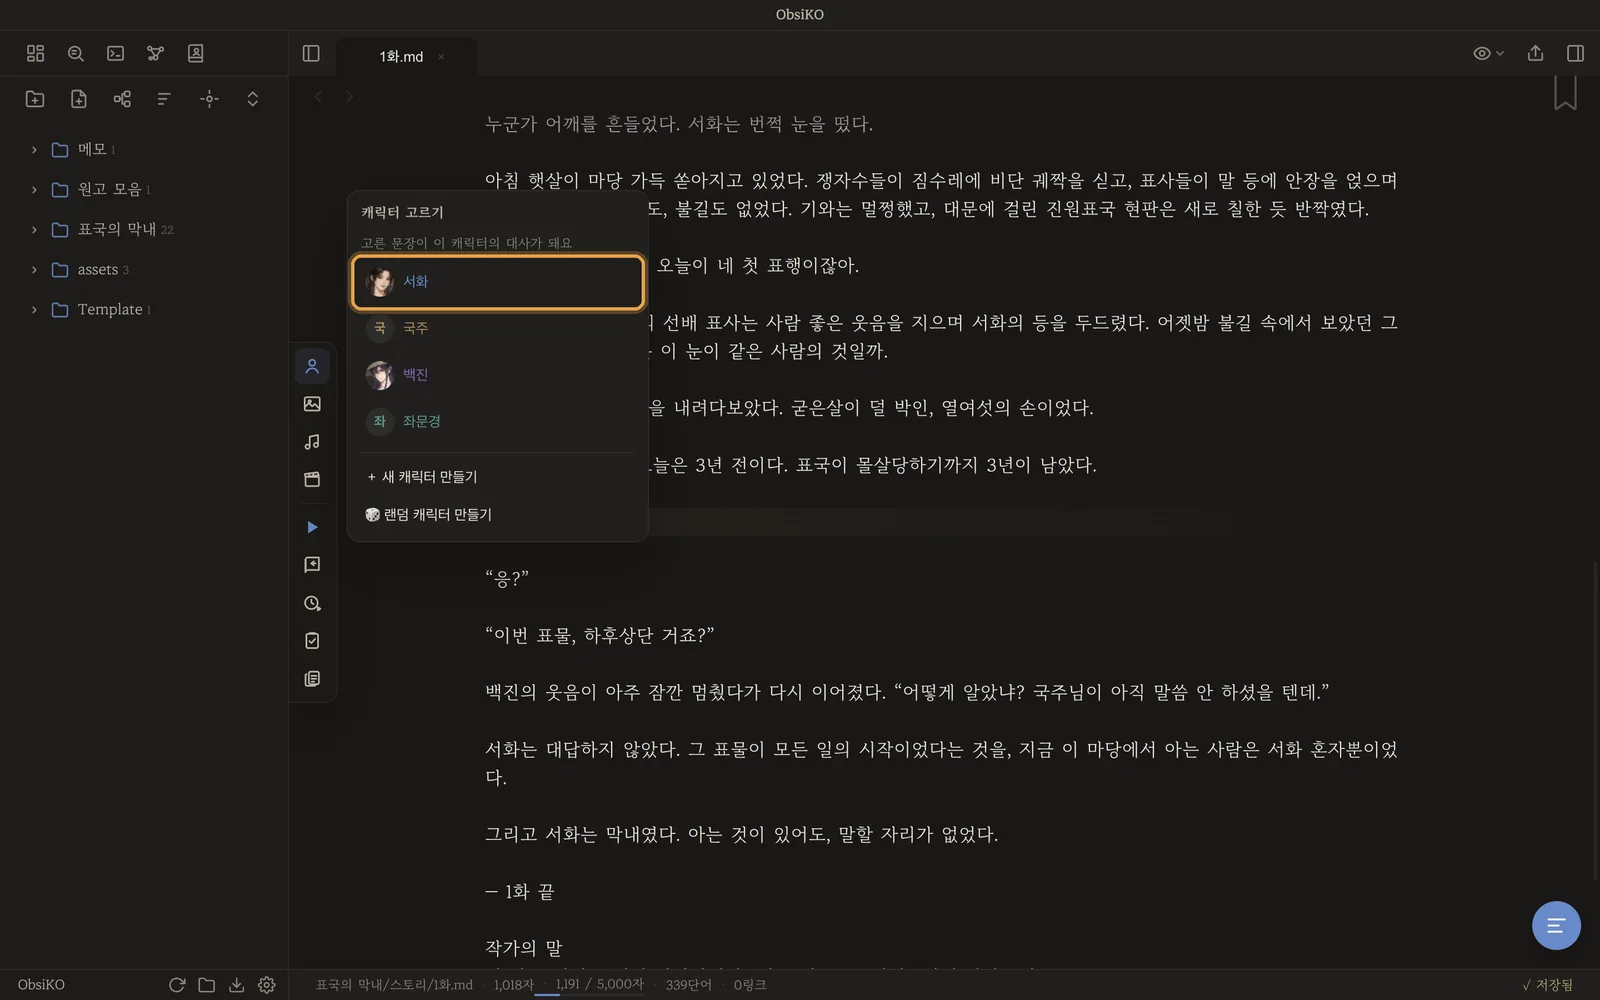Click the download icon in the bottom bar

pos(236,985)
